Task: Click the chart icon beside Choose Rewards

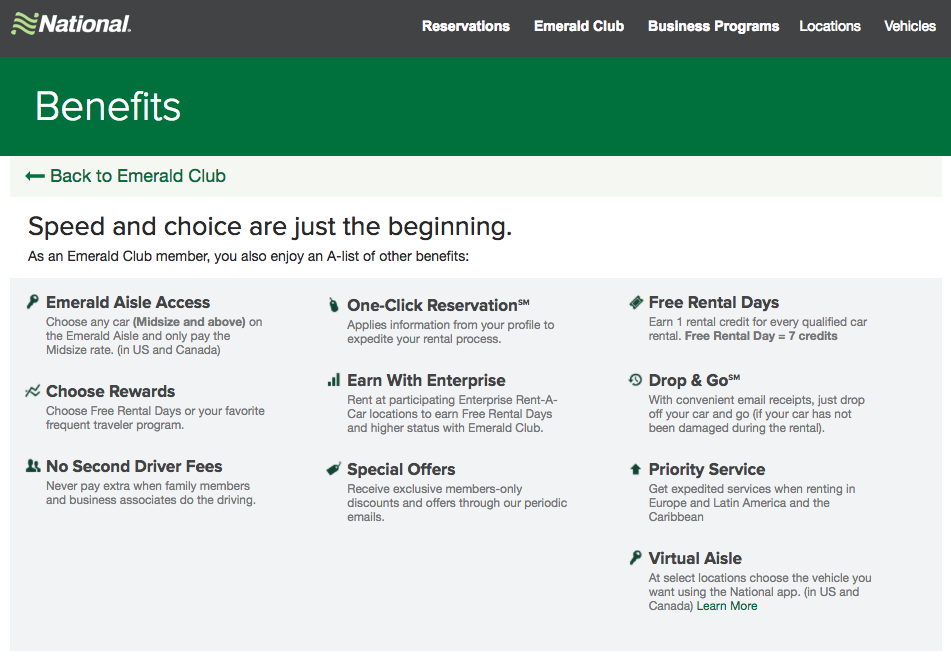Action: coord(33,391)
